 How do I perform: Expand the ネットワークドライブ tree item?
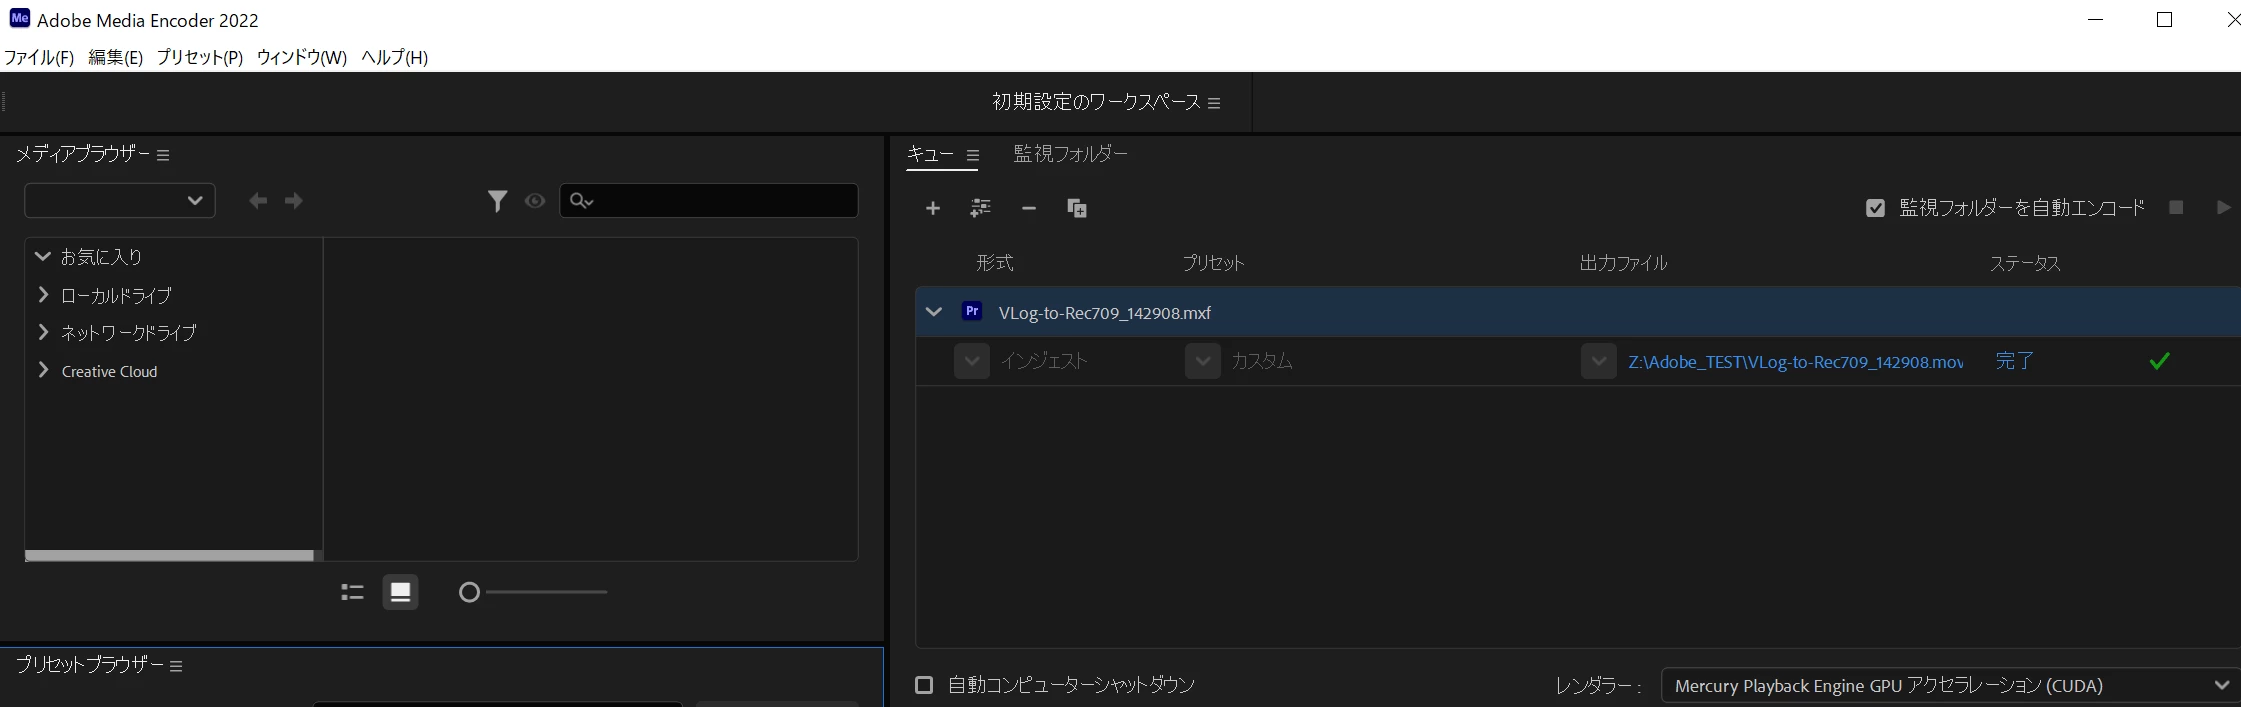(42, 331)
